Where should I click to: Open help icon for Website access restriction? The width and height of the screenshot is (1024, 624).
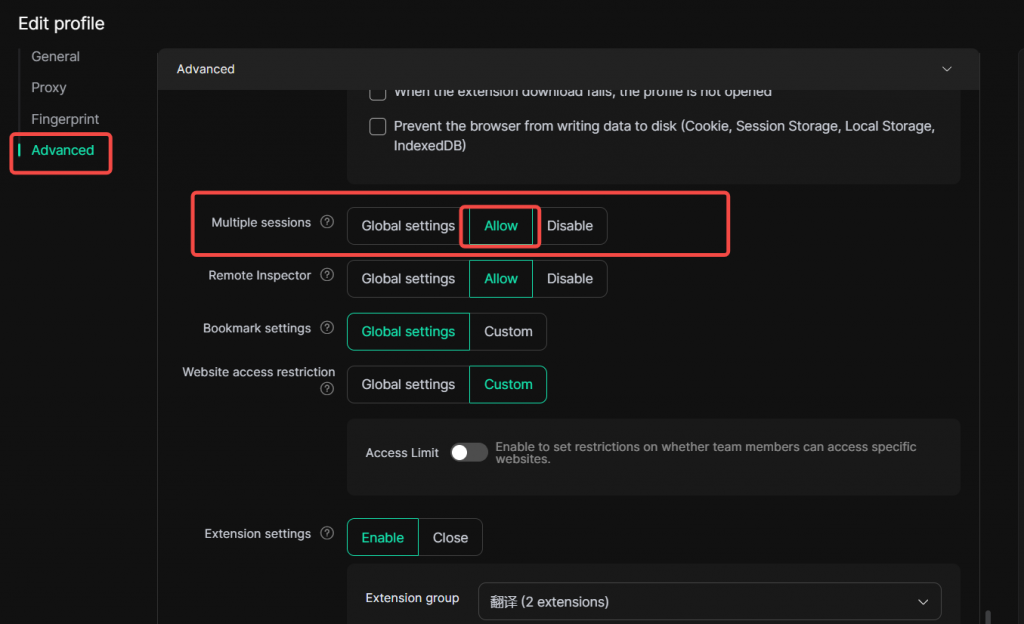click(327, 389)
